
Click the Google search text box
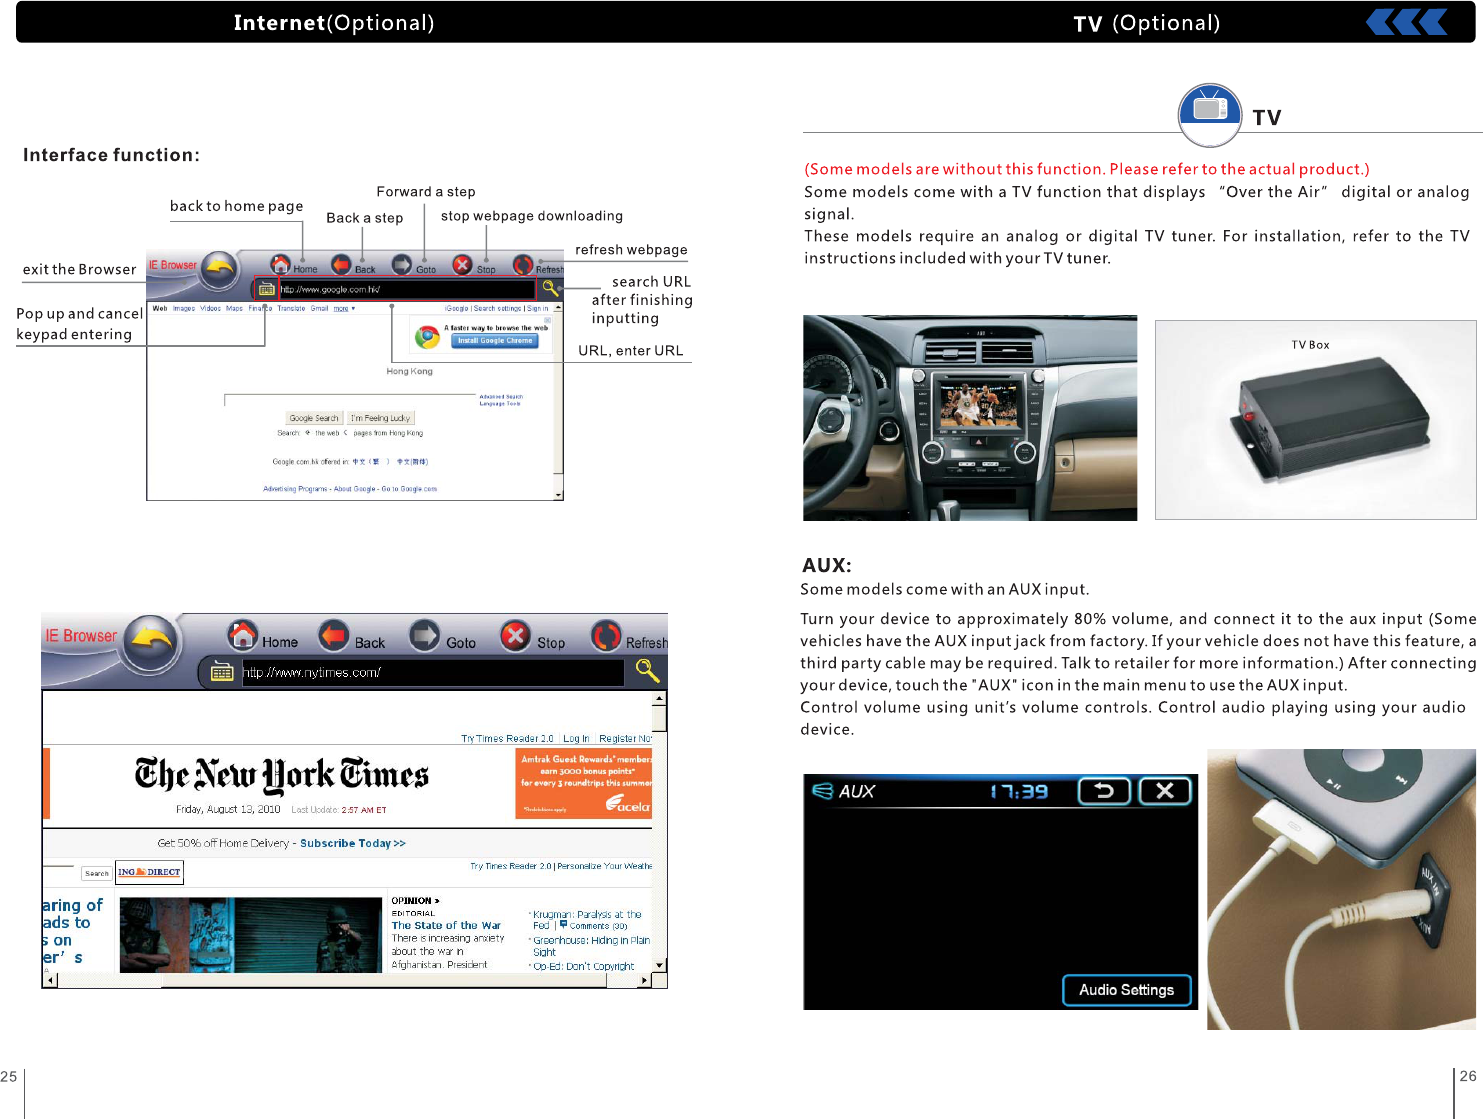[x=350, y=400]
